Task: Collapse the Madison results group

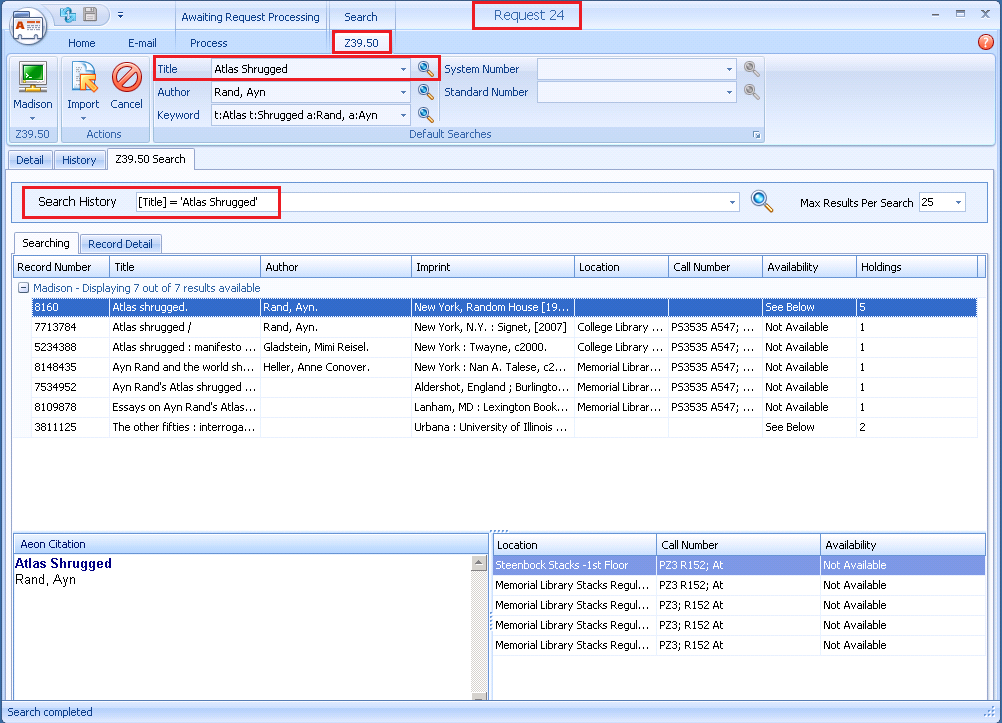Action: (21, 287)
